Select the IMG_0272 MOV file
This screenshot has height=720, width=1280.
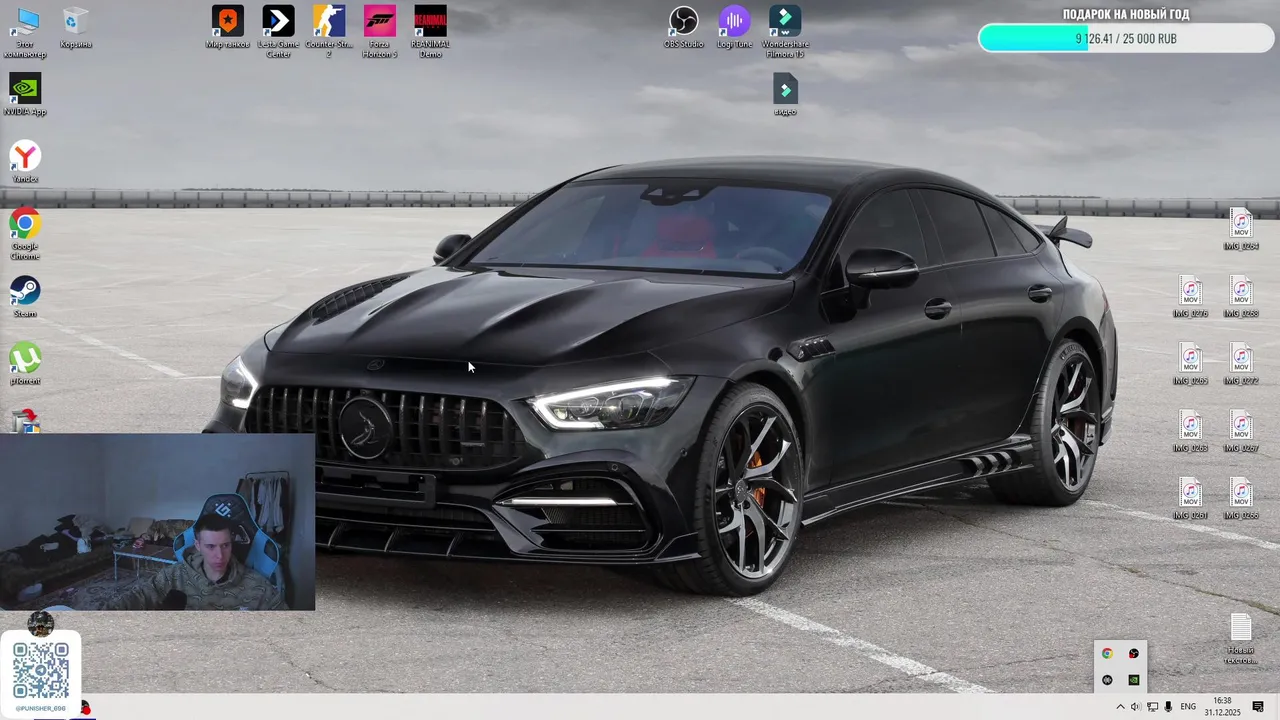pyautogui.click(x=1241, y=364)
